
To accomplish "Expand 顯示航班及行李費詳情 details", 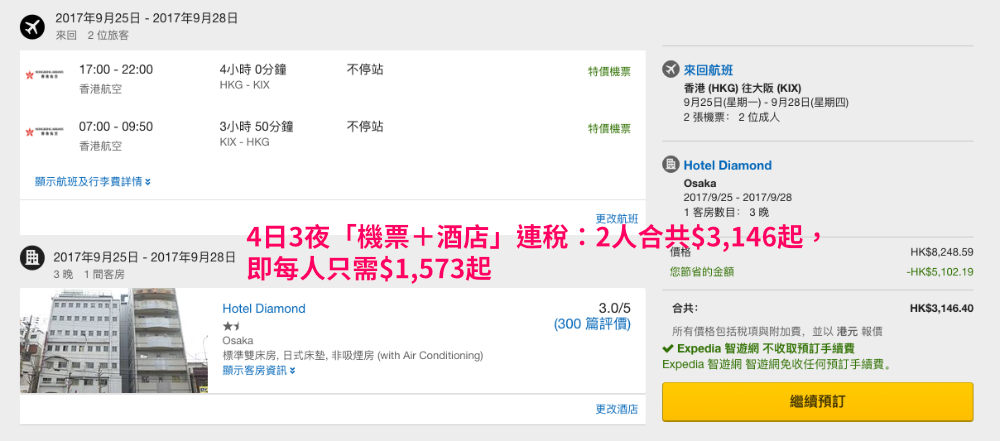I will tap(92, 182).
